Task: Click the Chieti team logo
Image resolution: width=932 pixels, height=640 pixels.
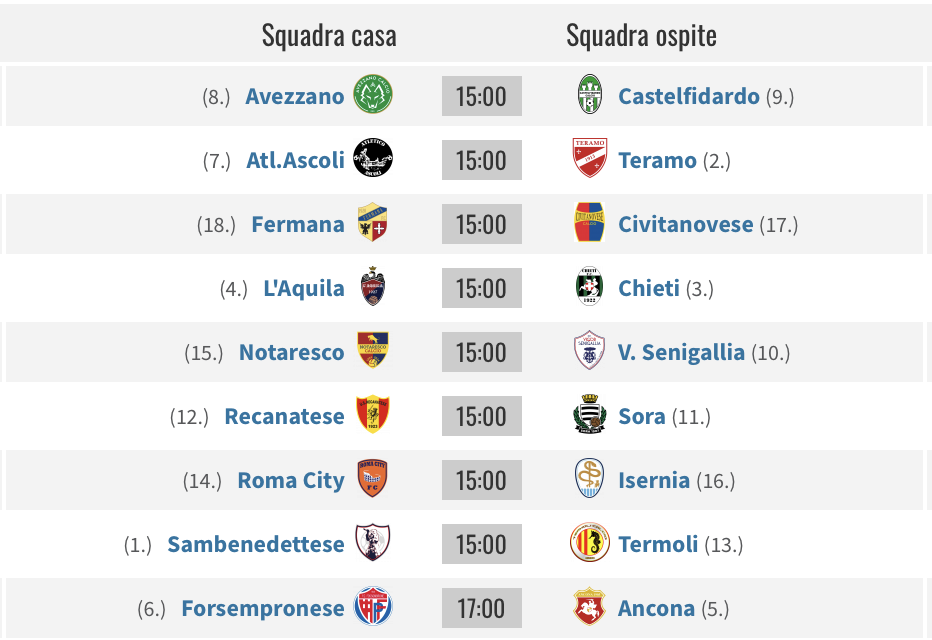Action: (x=589, y=288)
